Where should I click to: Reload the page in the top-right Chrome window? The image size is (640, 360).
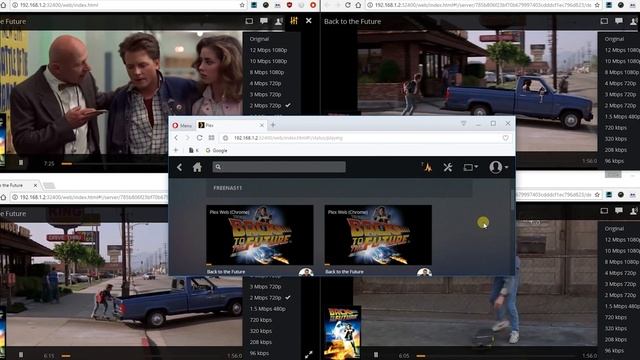pyautogui.click(x=348, y=5)
